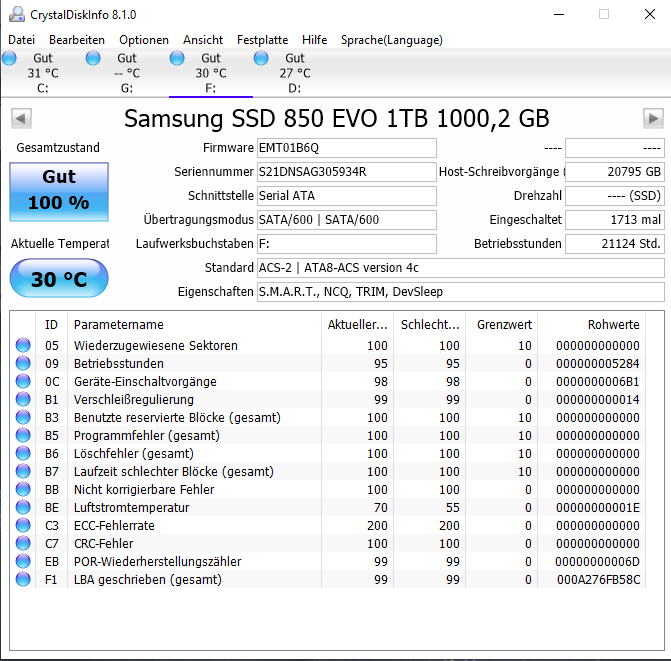The height and width of the screenshot is (661, 671).
Task: Select drive C: tab with 31 °C
Action: tap(43, 73)
